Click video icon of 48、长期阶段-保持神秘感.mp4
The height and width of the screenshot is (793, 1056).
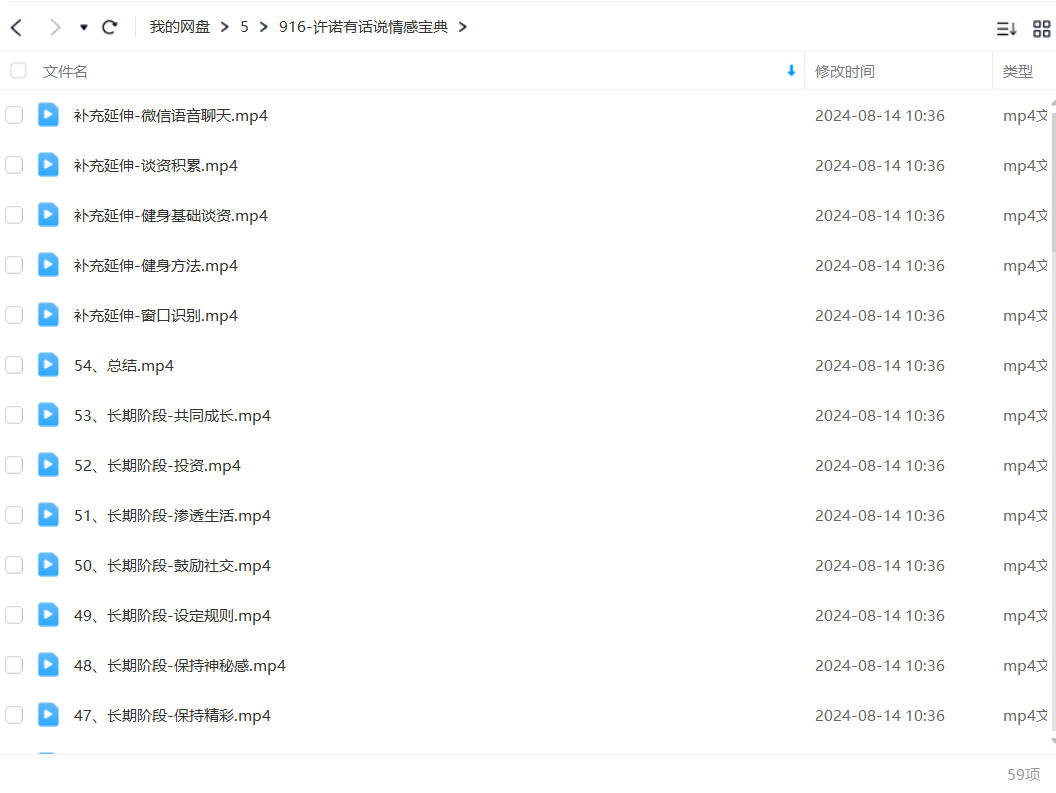pos(48,665)
